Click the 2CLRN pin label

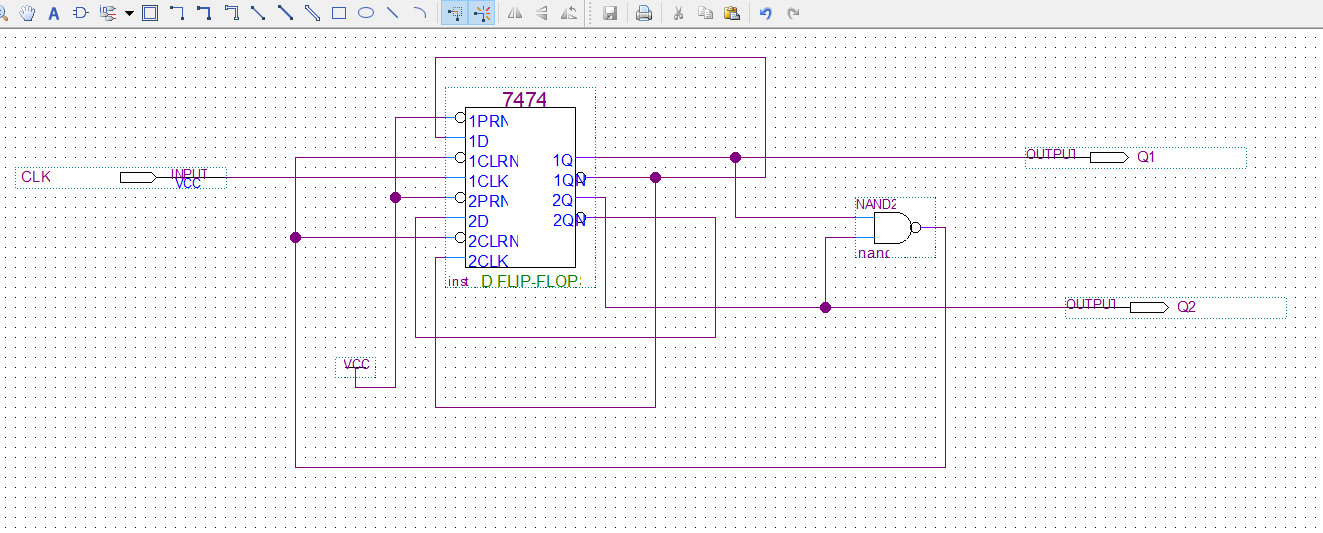pos(493,241)
